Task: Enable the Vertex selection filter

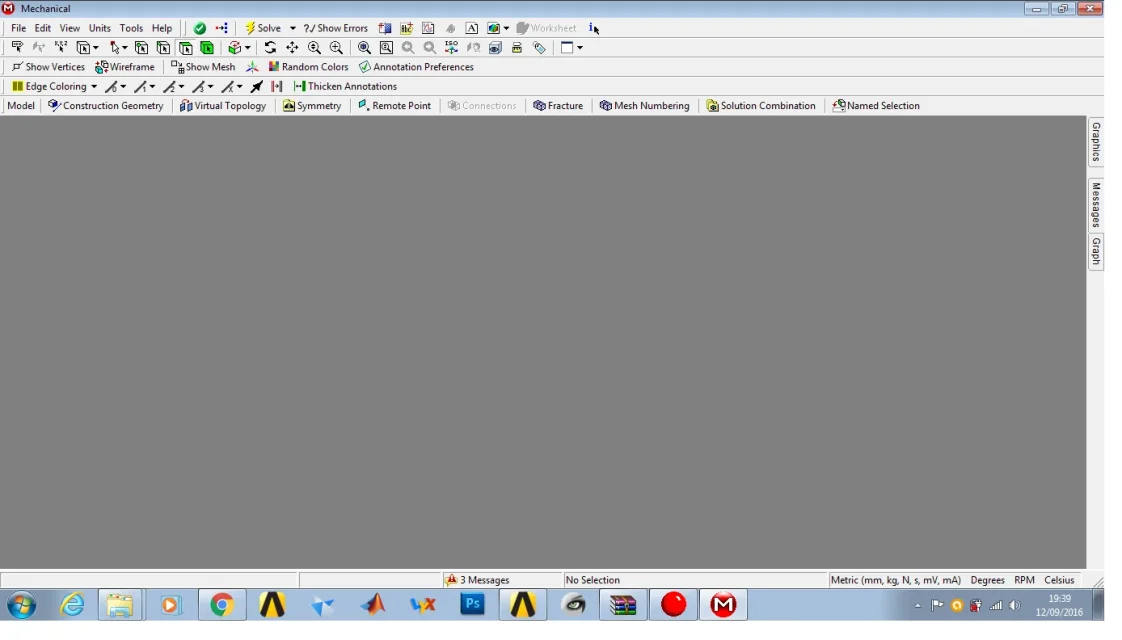Action: [x=144, y=48]
